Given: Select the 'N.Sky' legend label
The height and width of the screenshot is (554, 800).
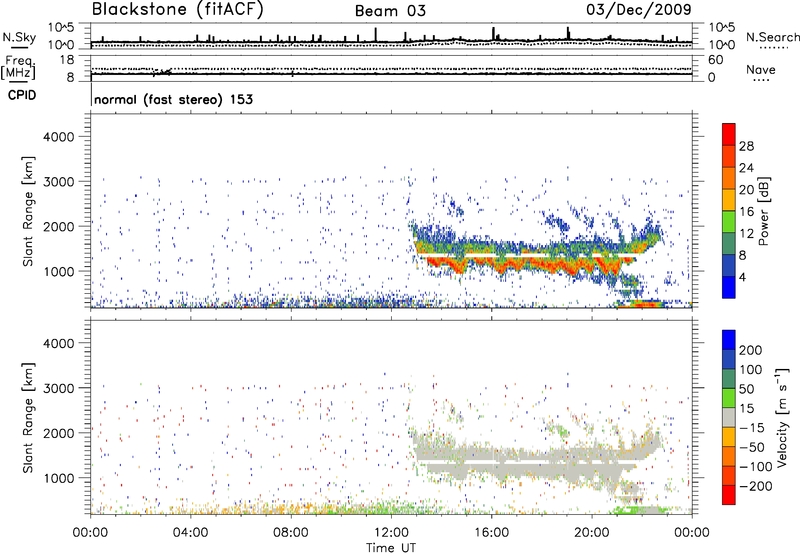Looking at the screenshot, I should point(19,37).
